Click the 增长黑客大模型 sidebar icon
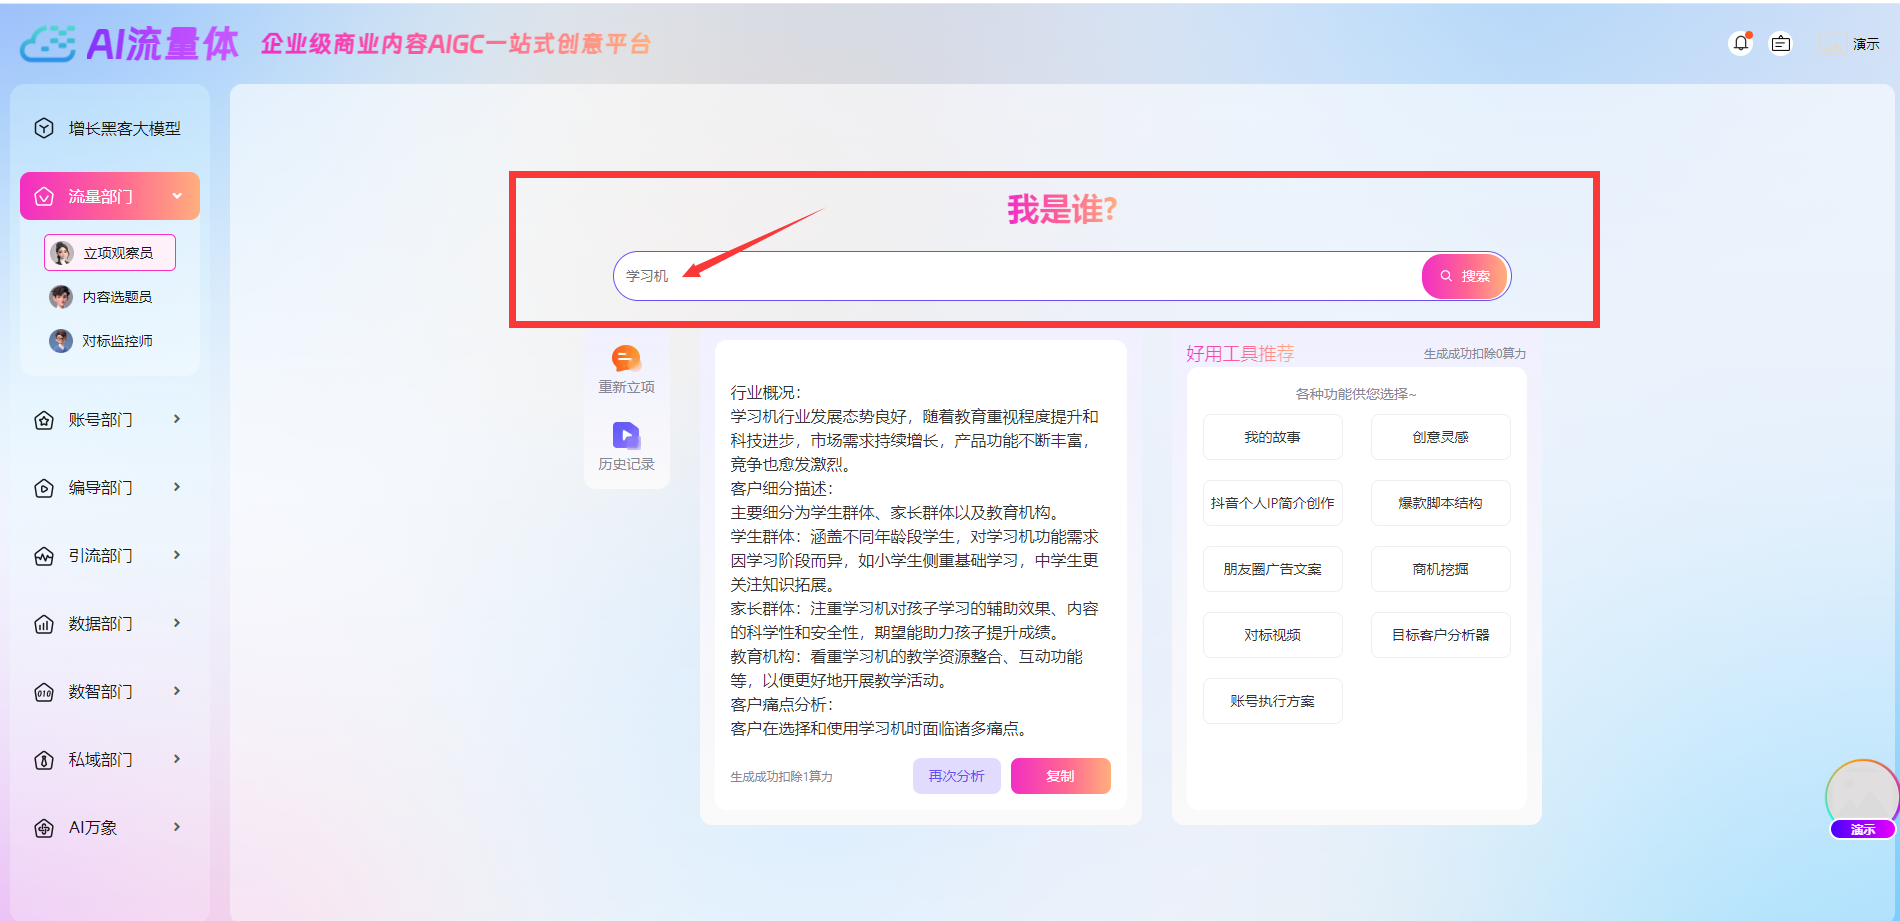Screen dimensions: 1900x921 (43, 127)
